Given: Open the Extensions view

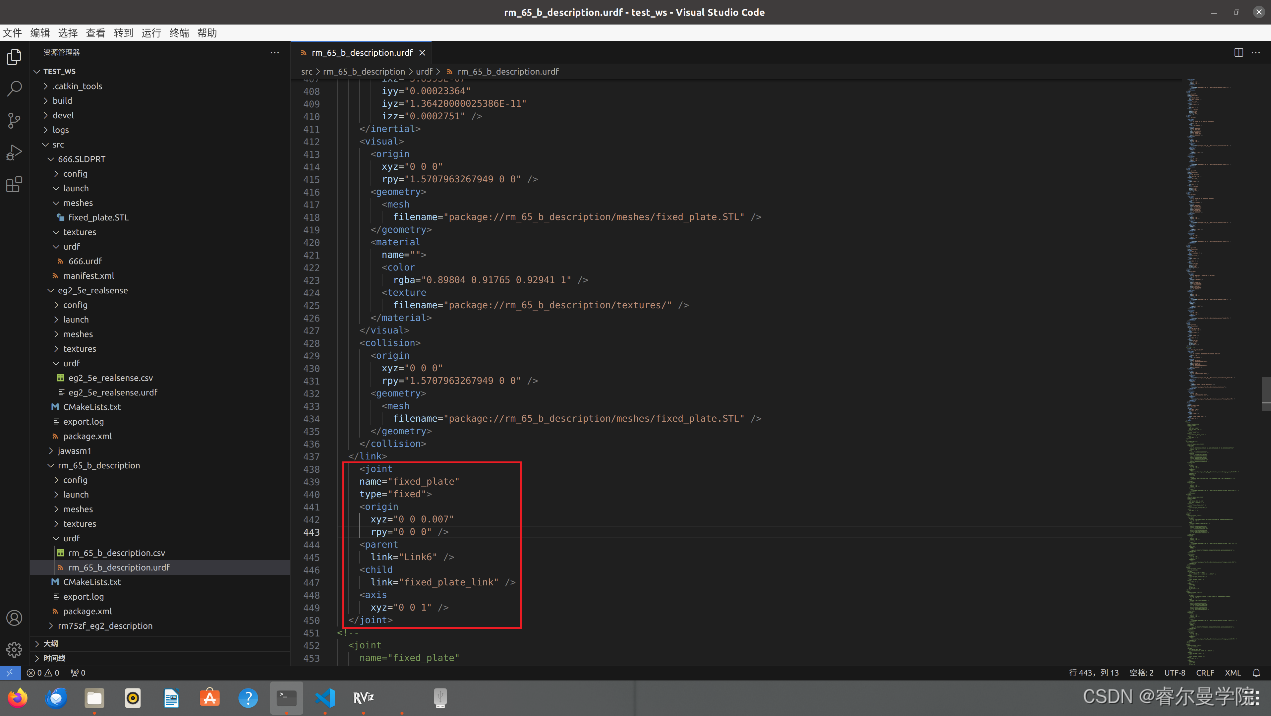Looking at the screenshot, I should point(14,185).
